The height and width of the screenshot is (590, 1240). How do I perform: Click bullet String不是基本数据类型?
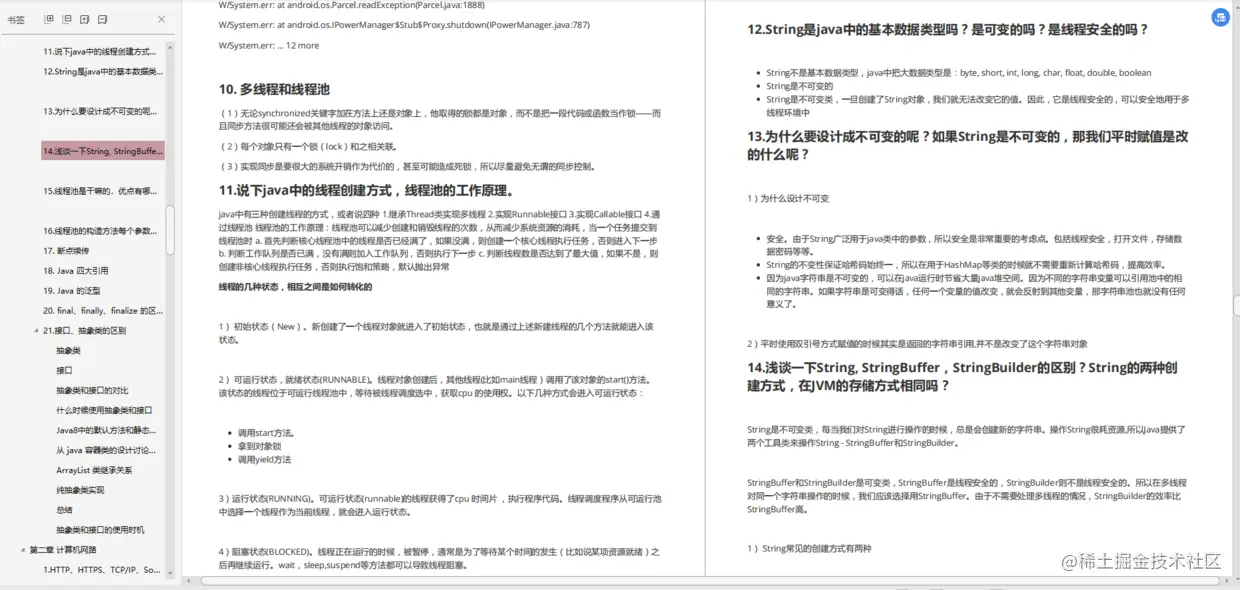(958, 73)
